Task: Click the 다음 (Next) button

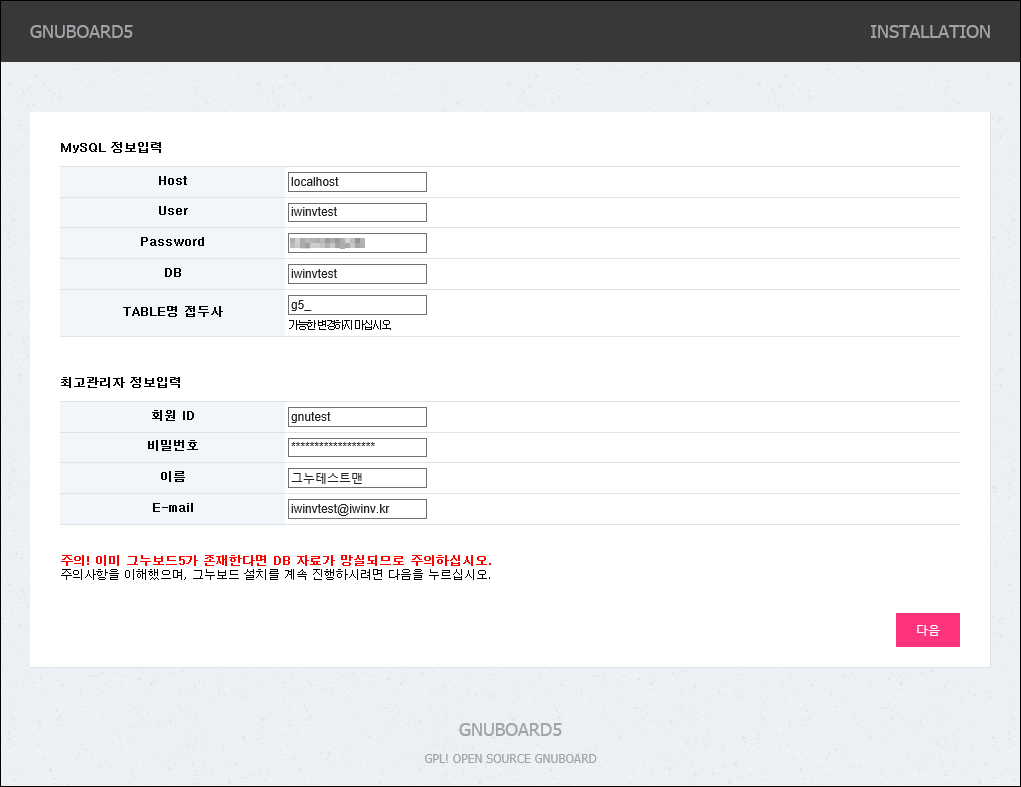Action: click(927, 629)
